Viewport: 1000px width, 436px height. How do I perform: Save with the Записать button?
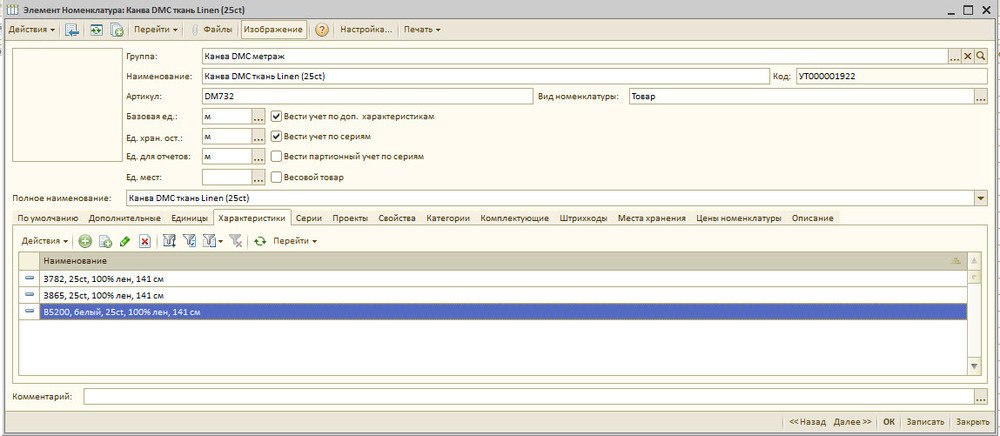[925, 422]
